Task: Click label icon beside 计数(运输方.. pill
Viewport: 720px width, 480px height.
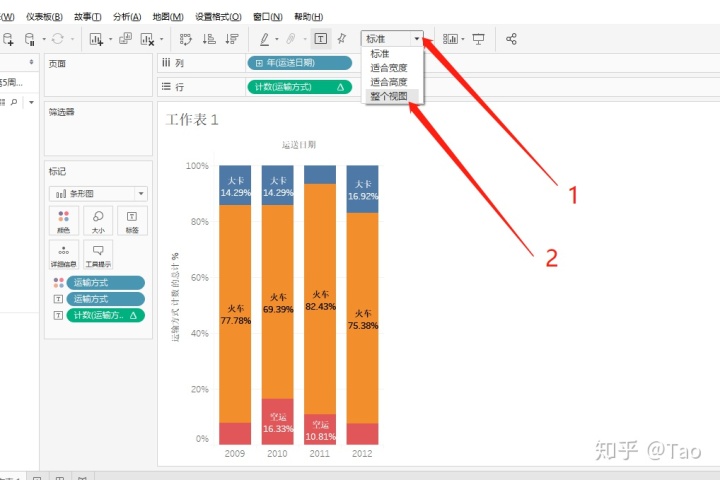Action: (x=58, y=315)
